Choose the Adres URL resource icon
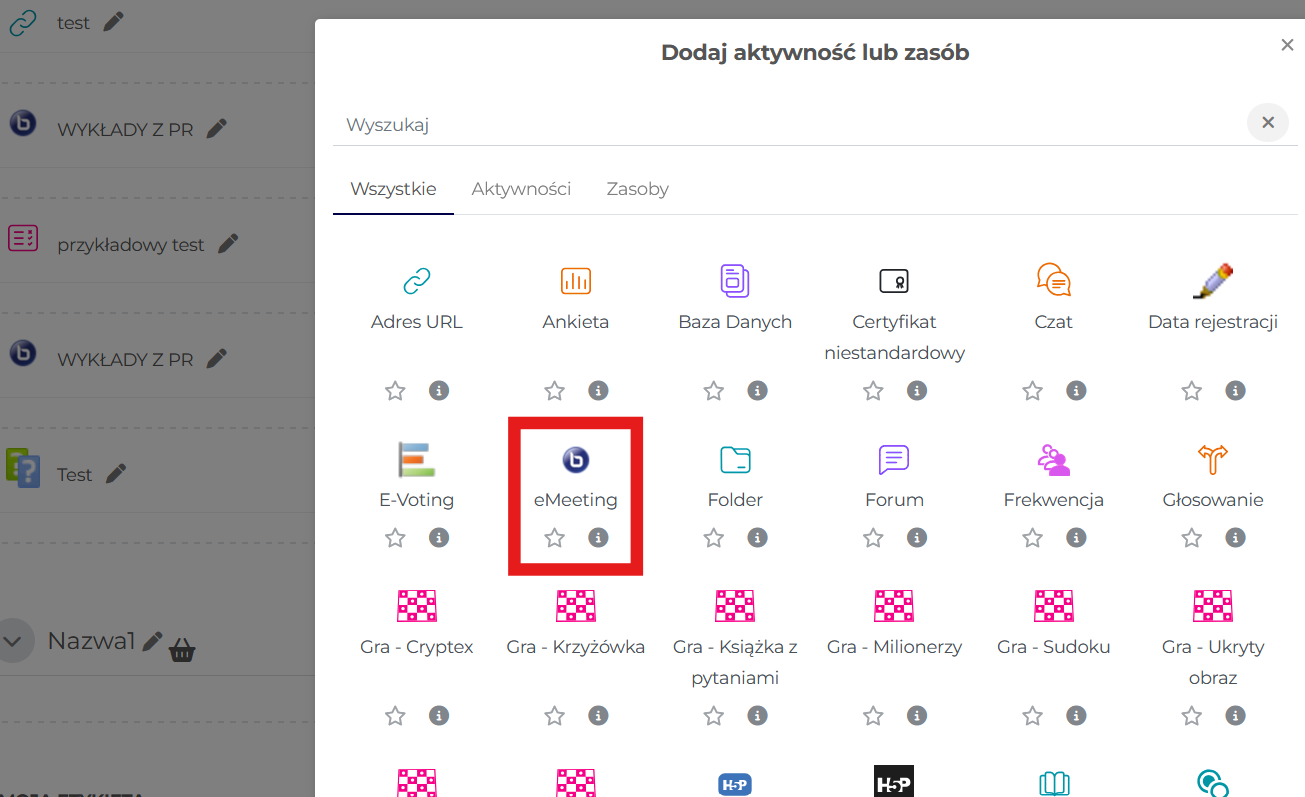Screen dimensions: 1305x797 tap(416, 281)
